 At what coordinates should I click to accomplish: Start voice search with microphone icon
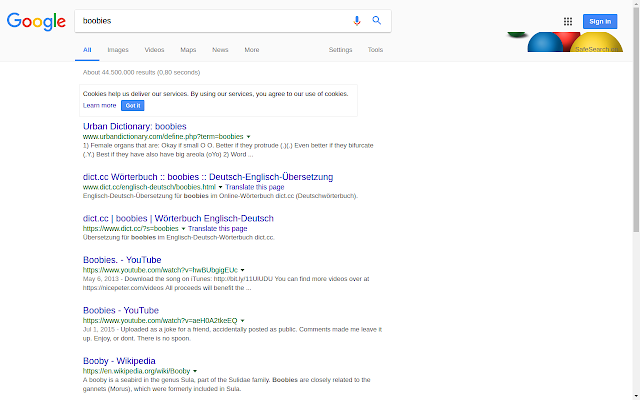(357, 20)
